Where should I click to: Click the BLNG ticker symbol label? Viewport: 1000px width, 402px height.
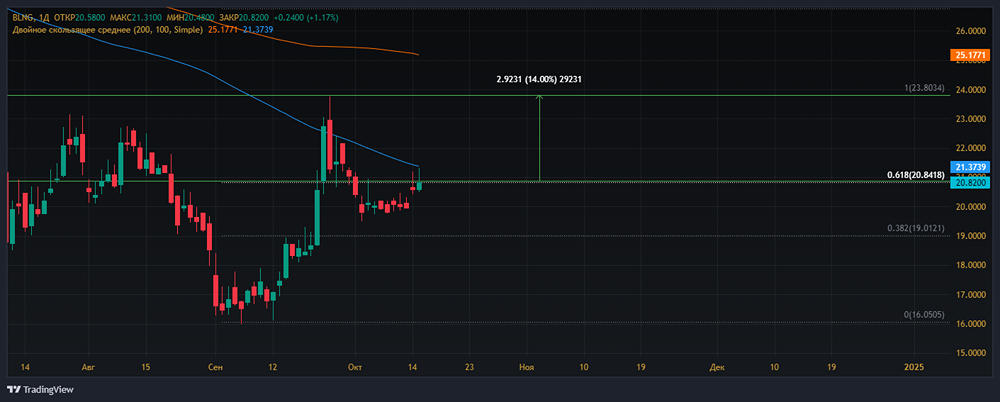tap(22, 19)
